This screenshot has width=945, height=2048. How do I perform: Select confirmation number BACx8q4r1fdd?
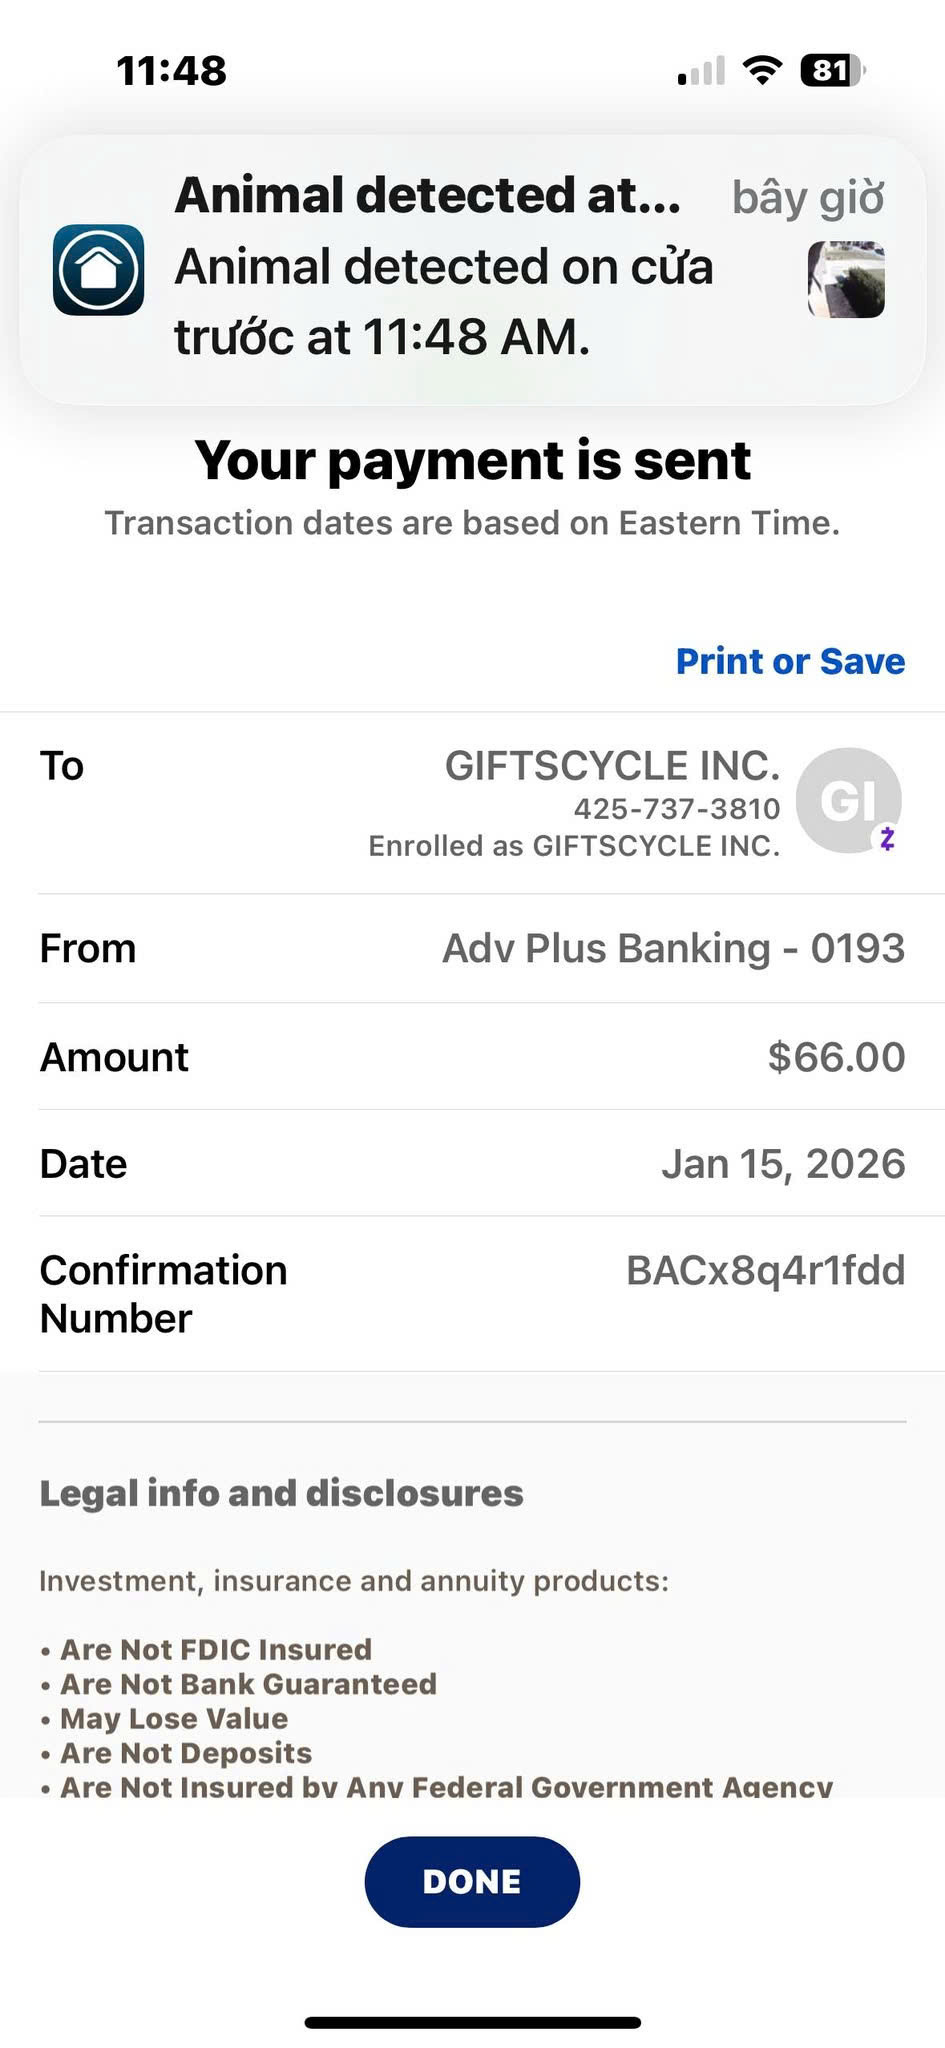[765, 1271]
